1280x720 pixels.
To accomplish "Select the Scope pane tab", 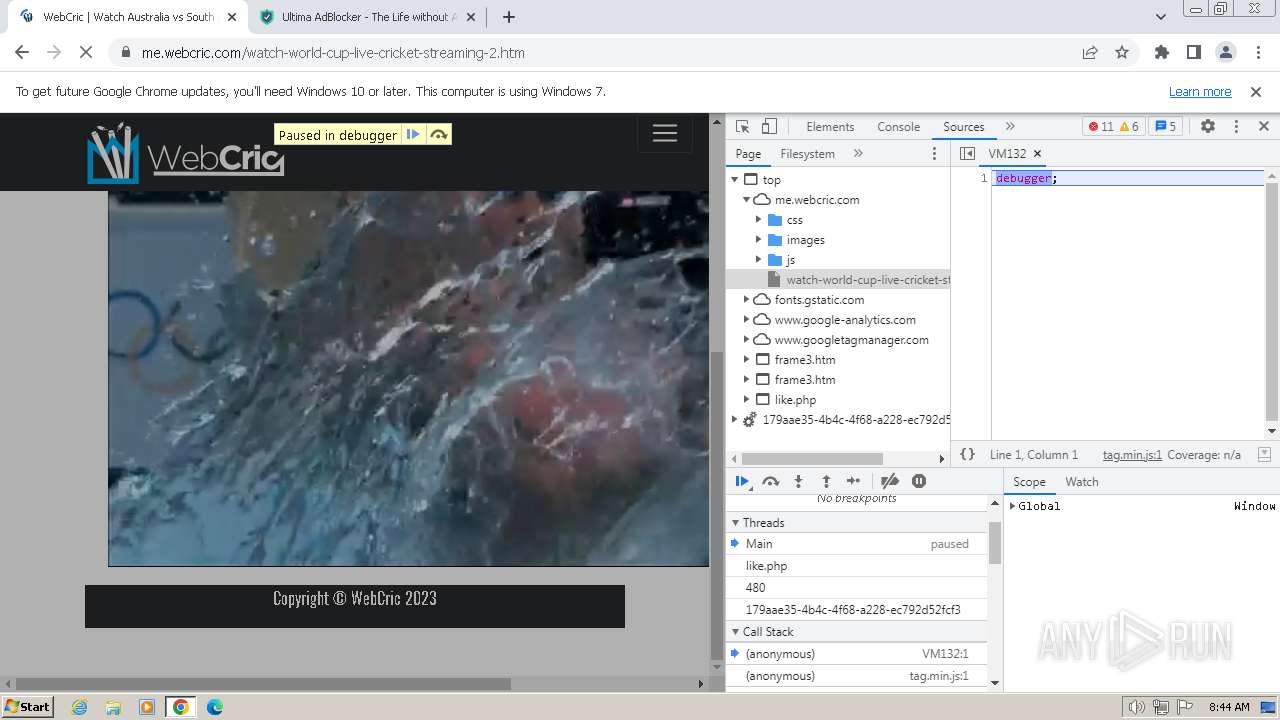I will [1029, 482].
